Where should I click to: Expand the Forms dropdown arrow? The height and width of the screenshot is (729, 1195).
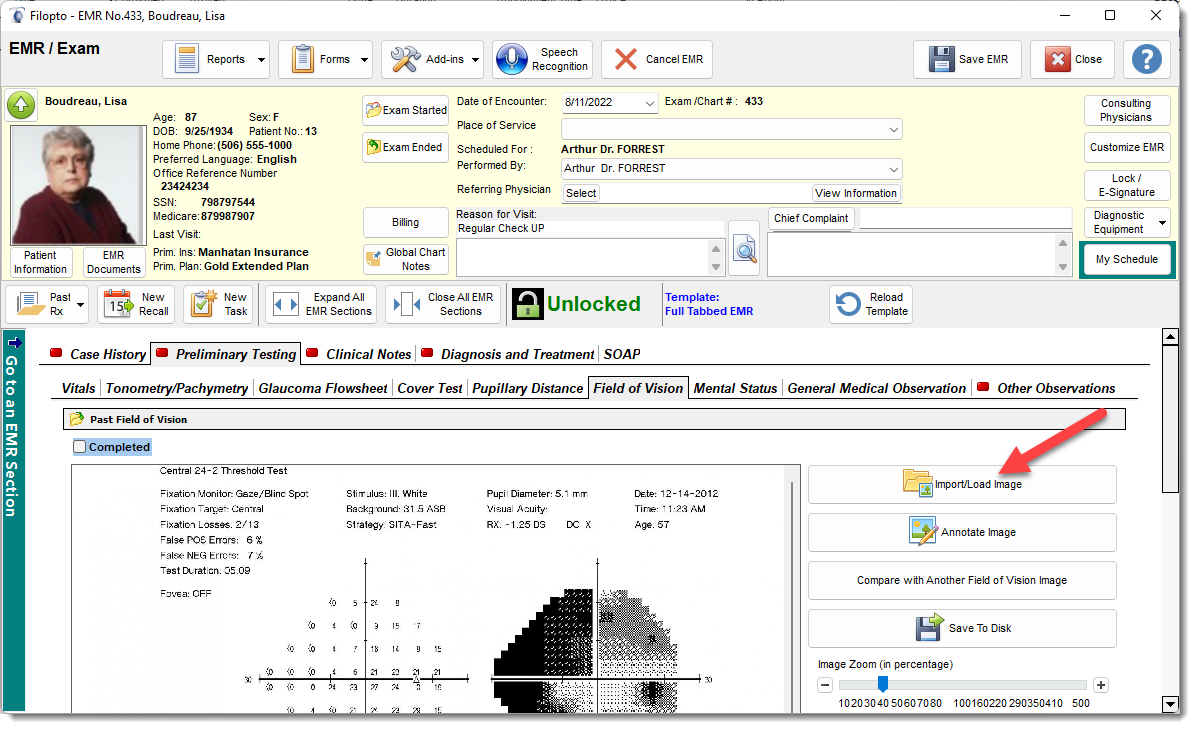(x=364, y=59)
